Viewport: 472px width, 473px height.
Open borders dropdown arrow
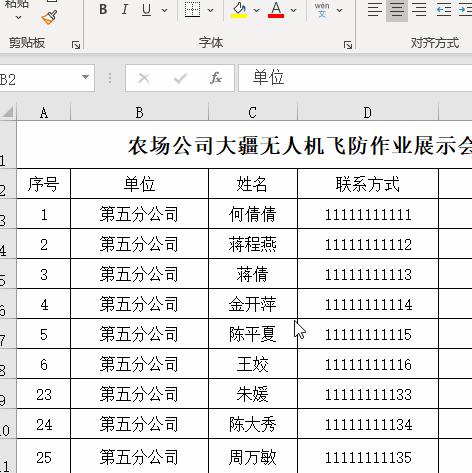click(210, 10)
